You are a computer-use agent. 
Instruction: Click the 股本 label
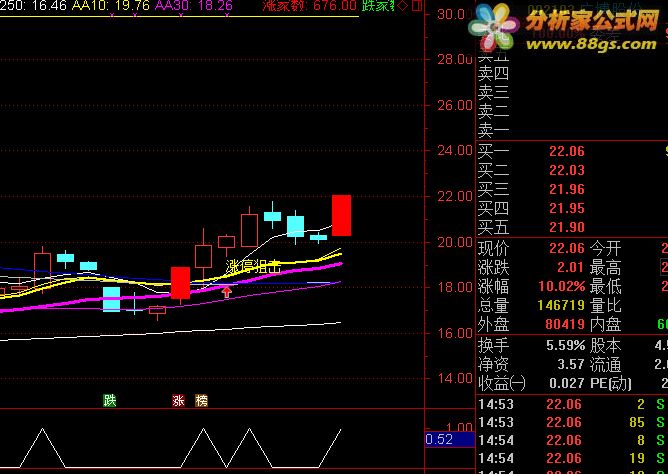click(605, 345)
